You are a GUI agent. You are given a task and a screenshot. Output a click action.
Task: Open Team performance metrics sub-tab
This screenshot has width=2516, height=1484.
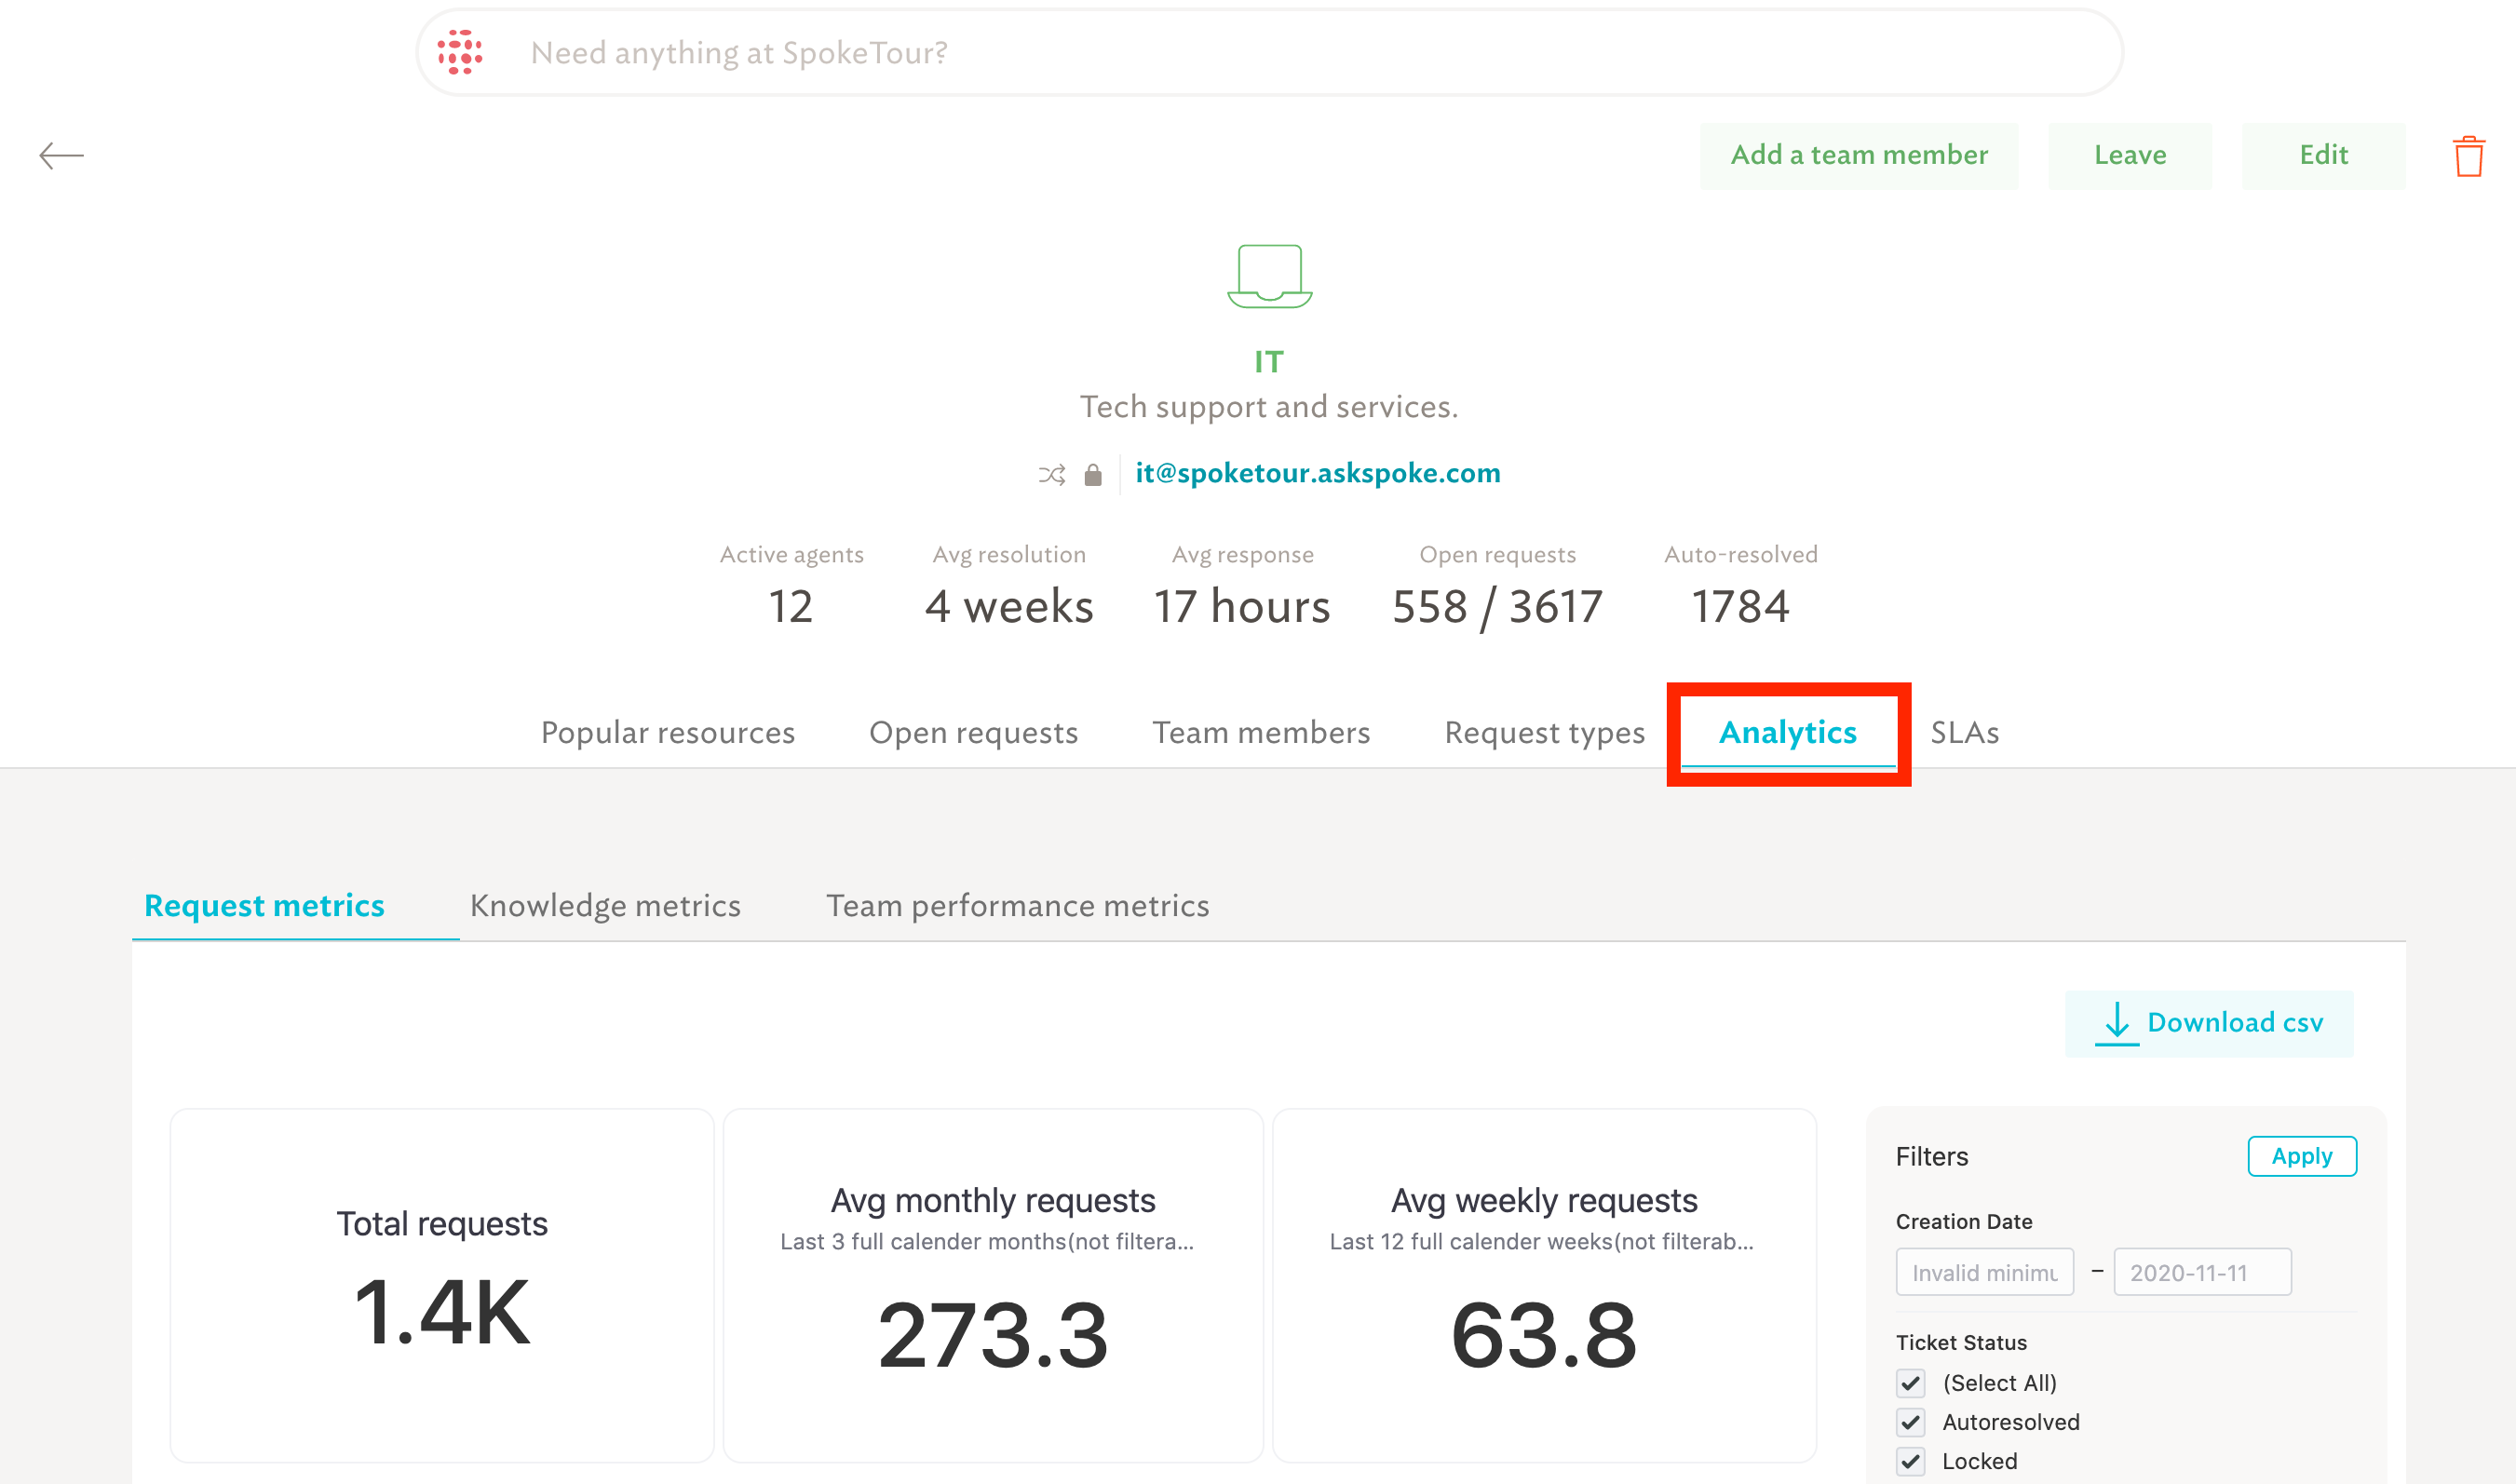[x=1017, y=905]
